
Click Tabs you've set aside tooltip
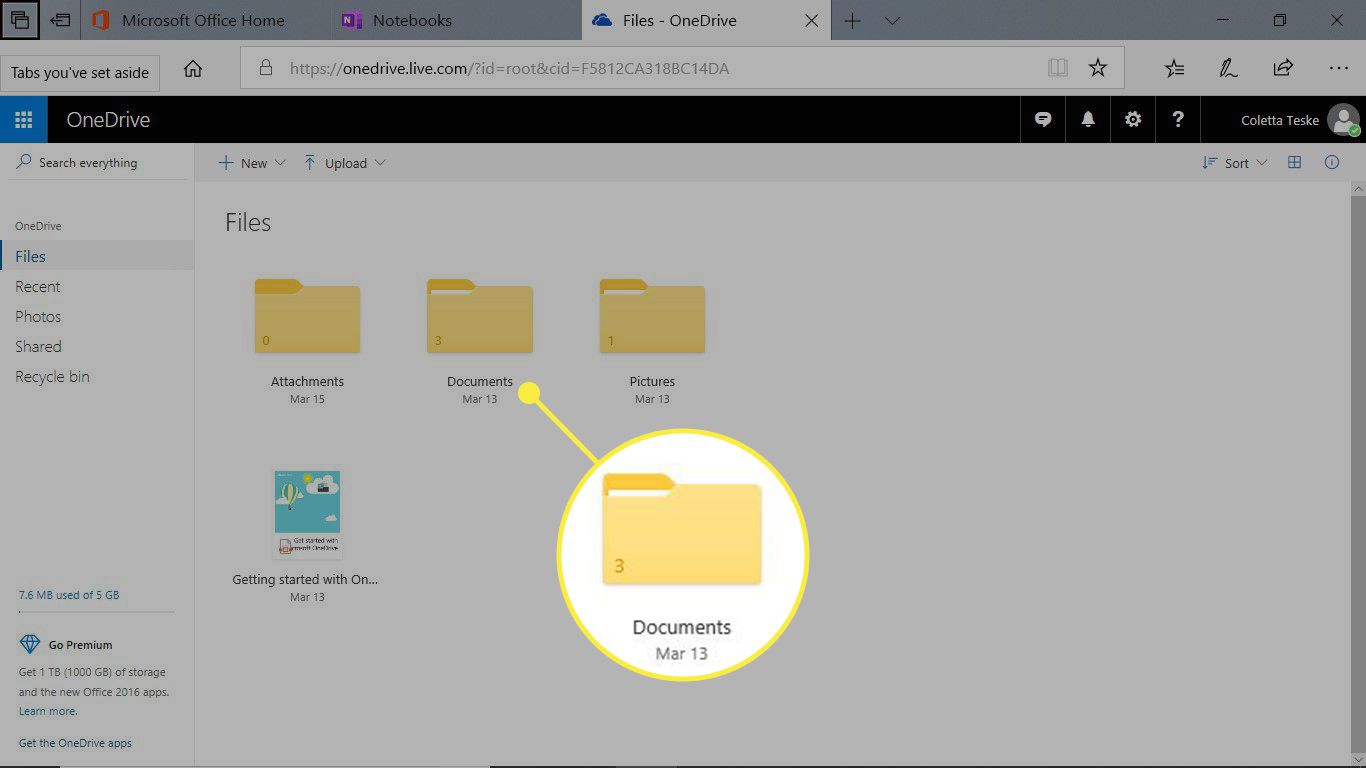click(80, 73)
